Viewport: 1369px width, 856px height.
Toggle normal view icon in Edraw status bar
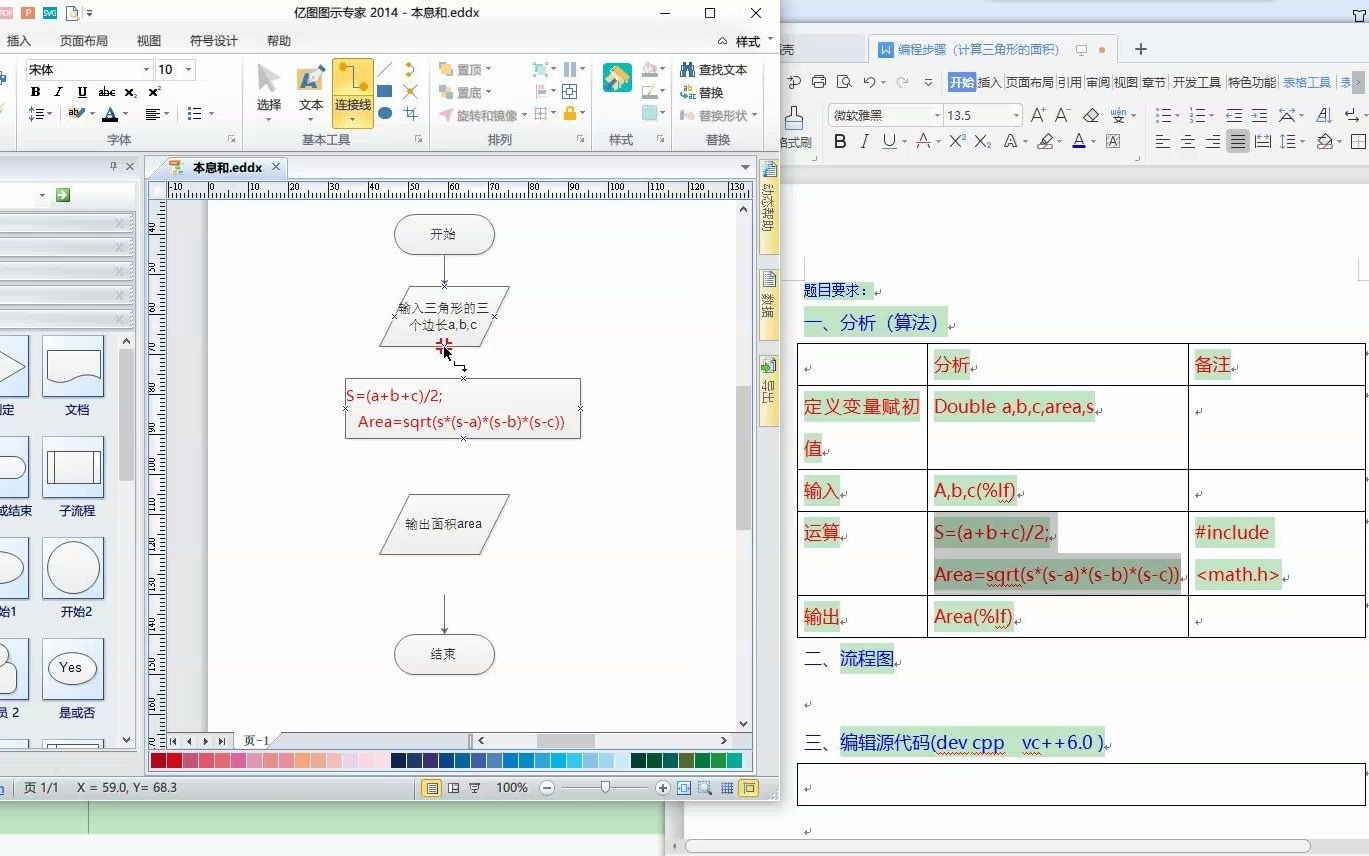(431, 788)
